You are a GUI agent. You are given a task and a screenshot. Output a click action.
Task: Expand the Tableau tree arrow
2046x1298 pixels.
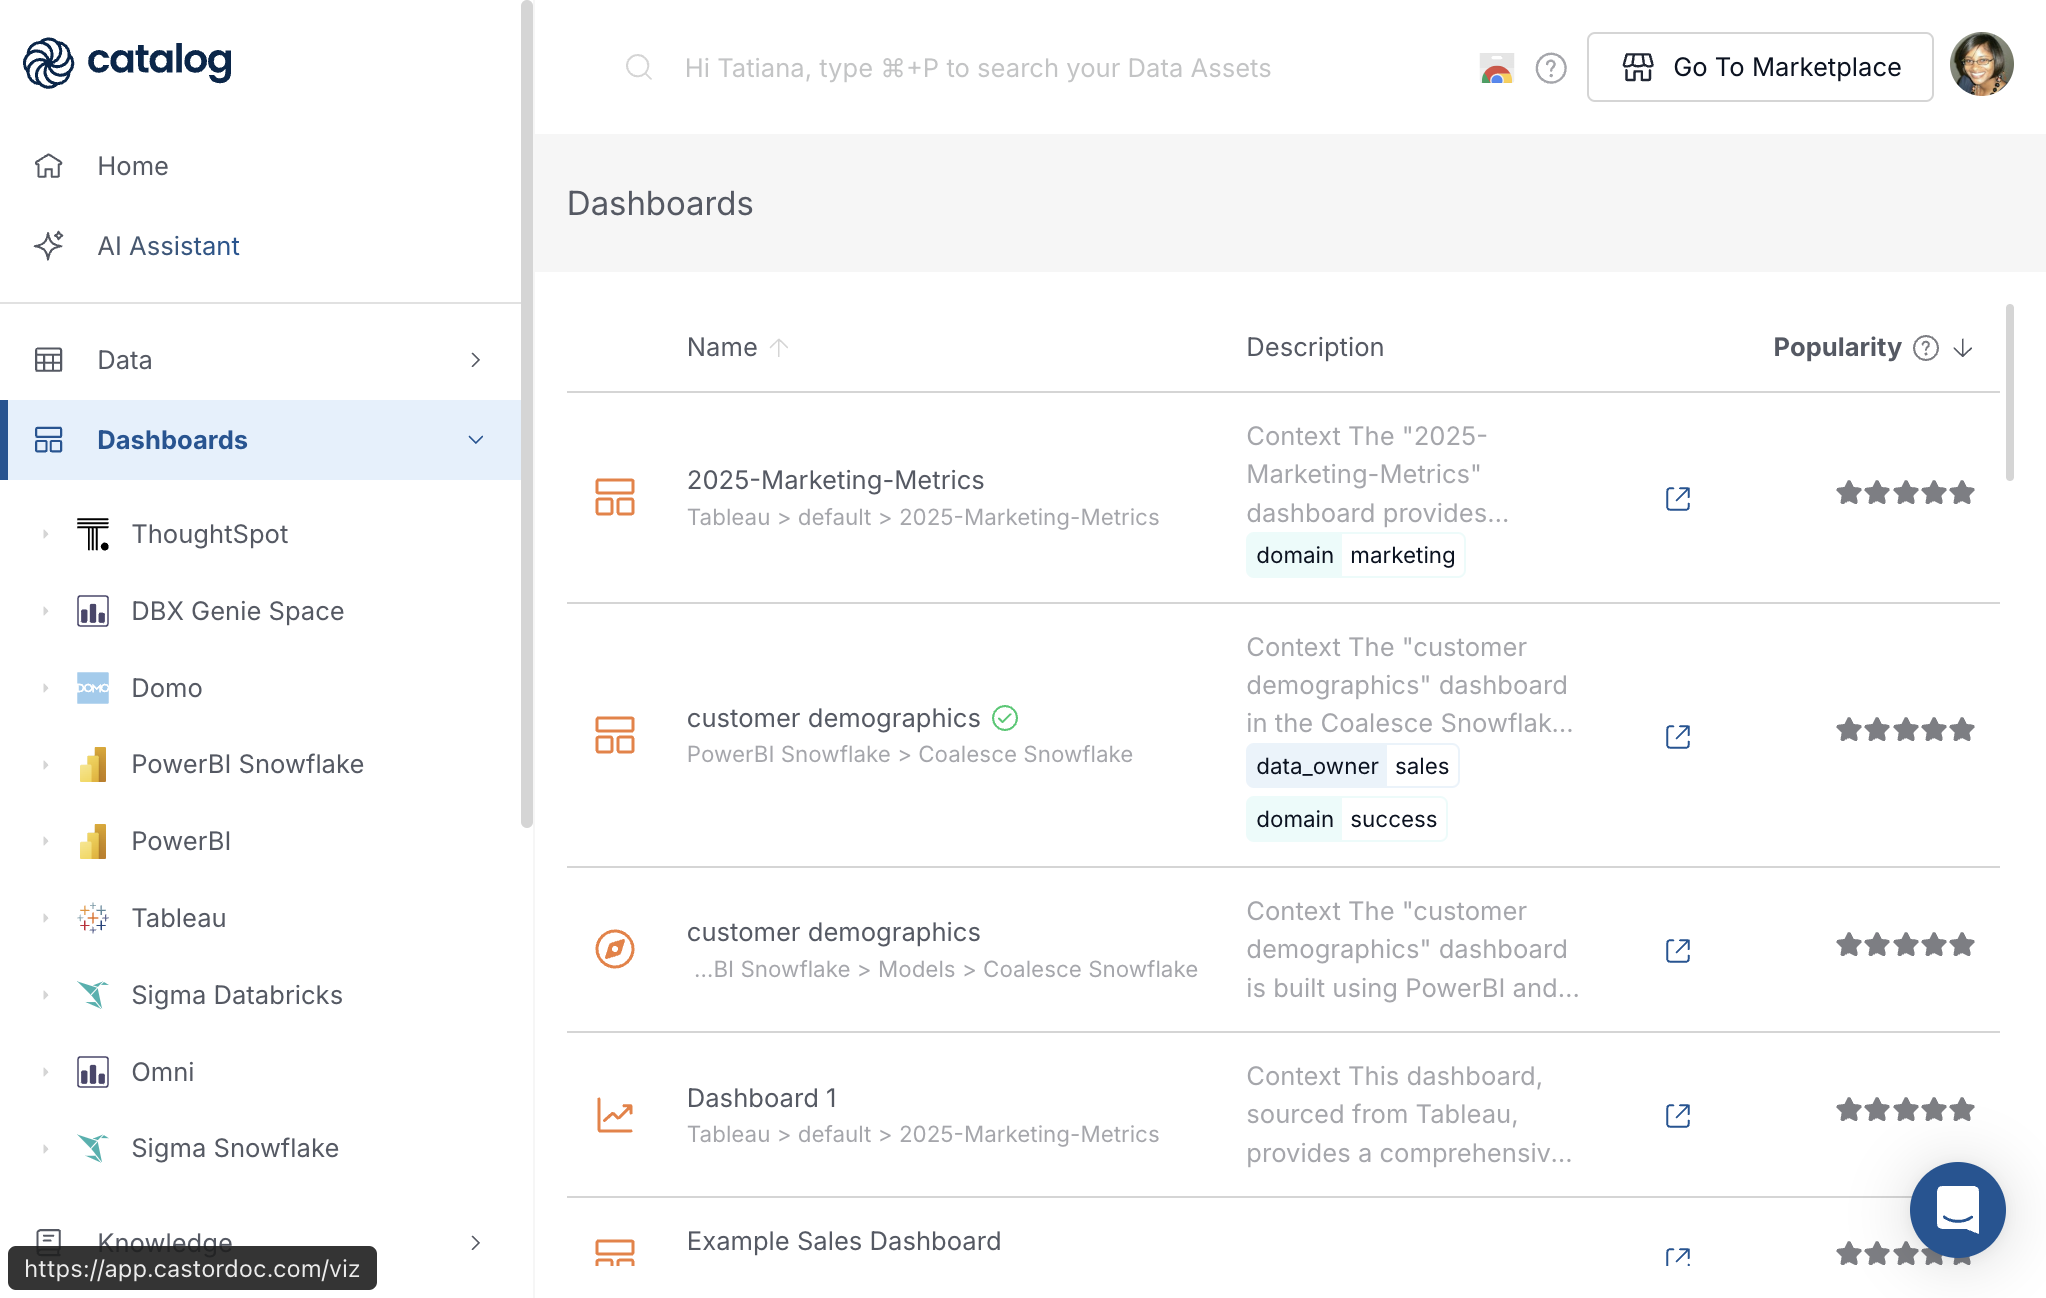45,918
